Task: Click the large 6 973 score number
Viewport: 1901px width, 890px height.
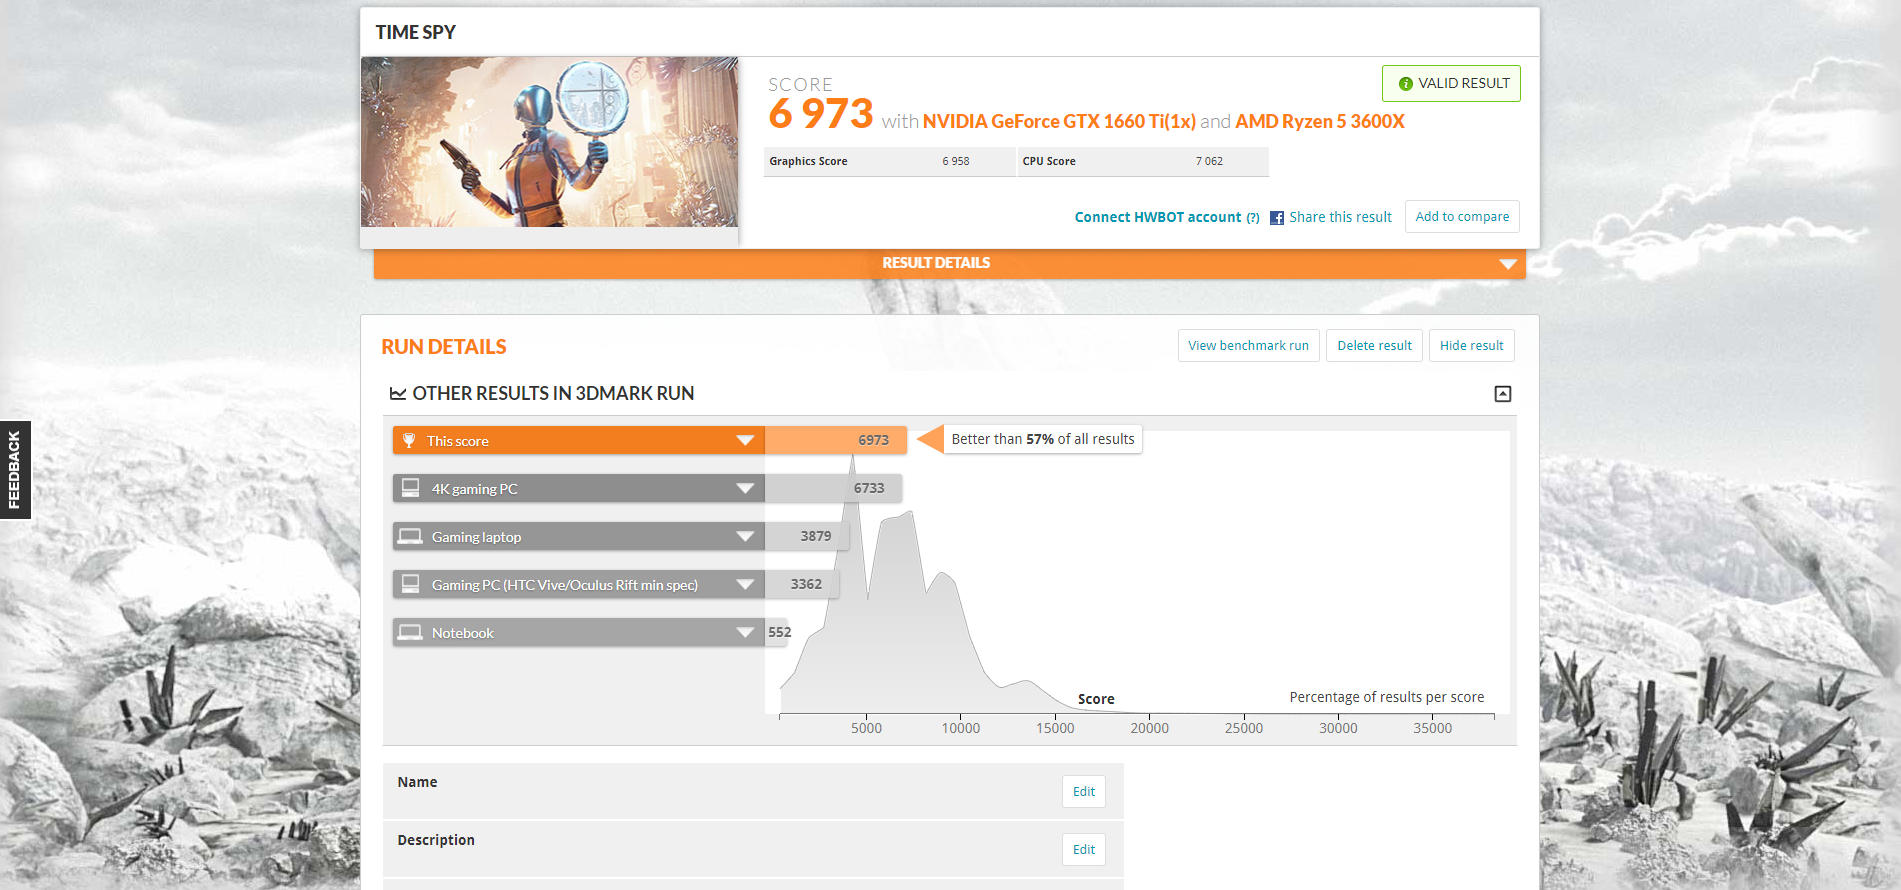Action: [821, 114]
